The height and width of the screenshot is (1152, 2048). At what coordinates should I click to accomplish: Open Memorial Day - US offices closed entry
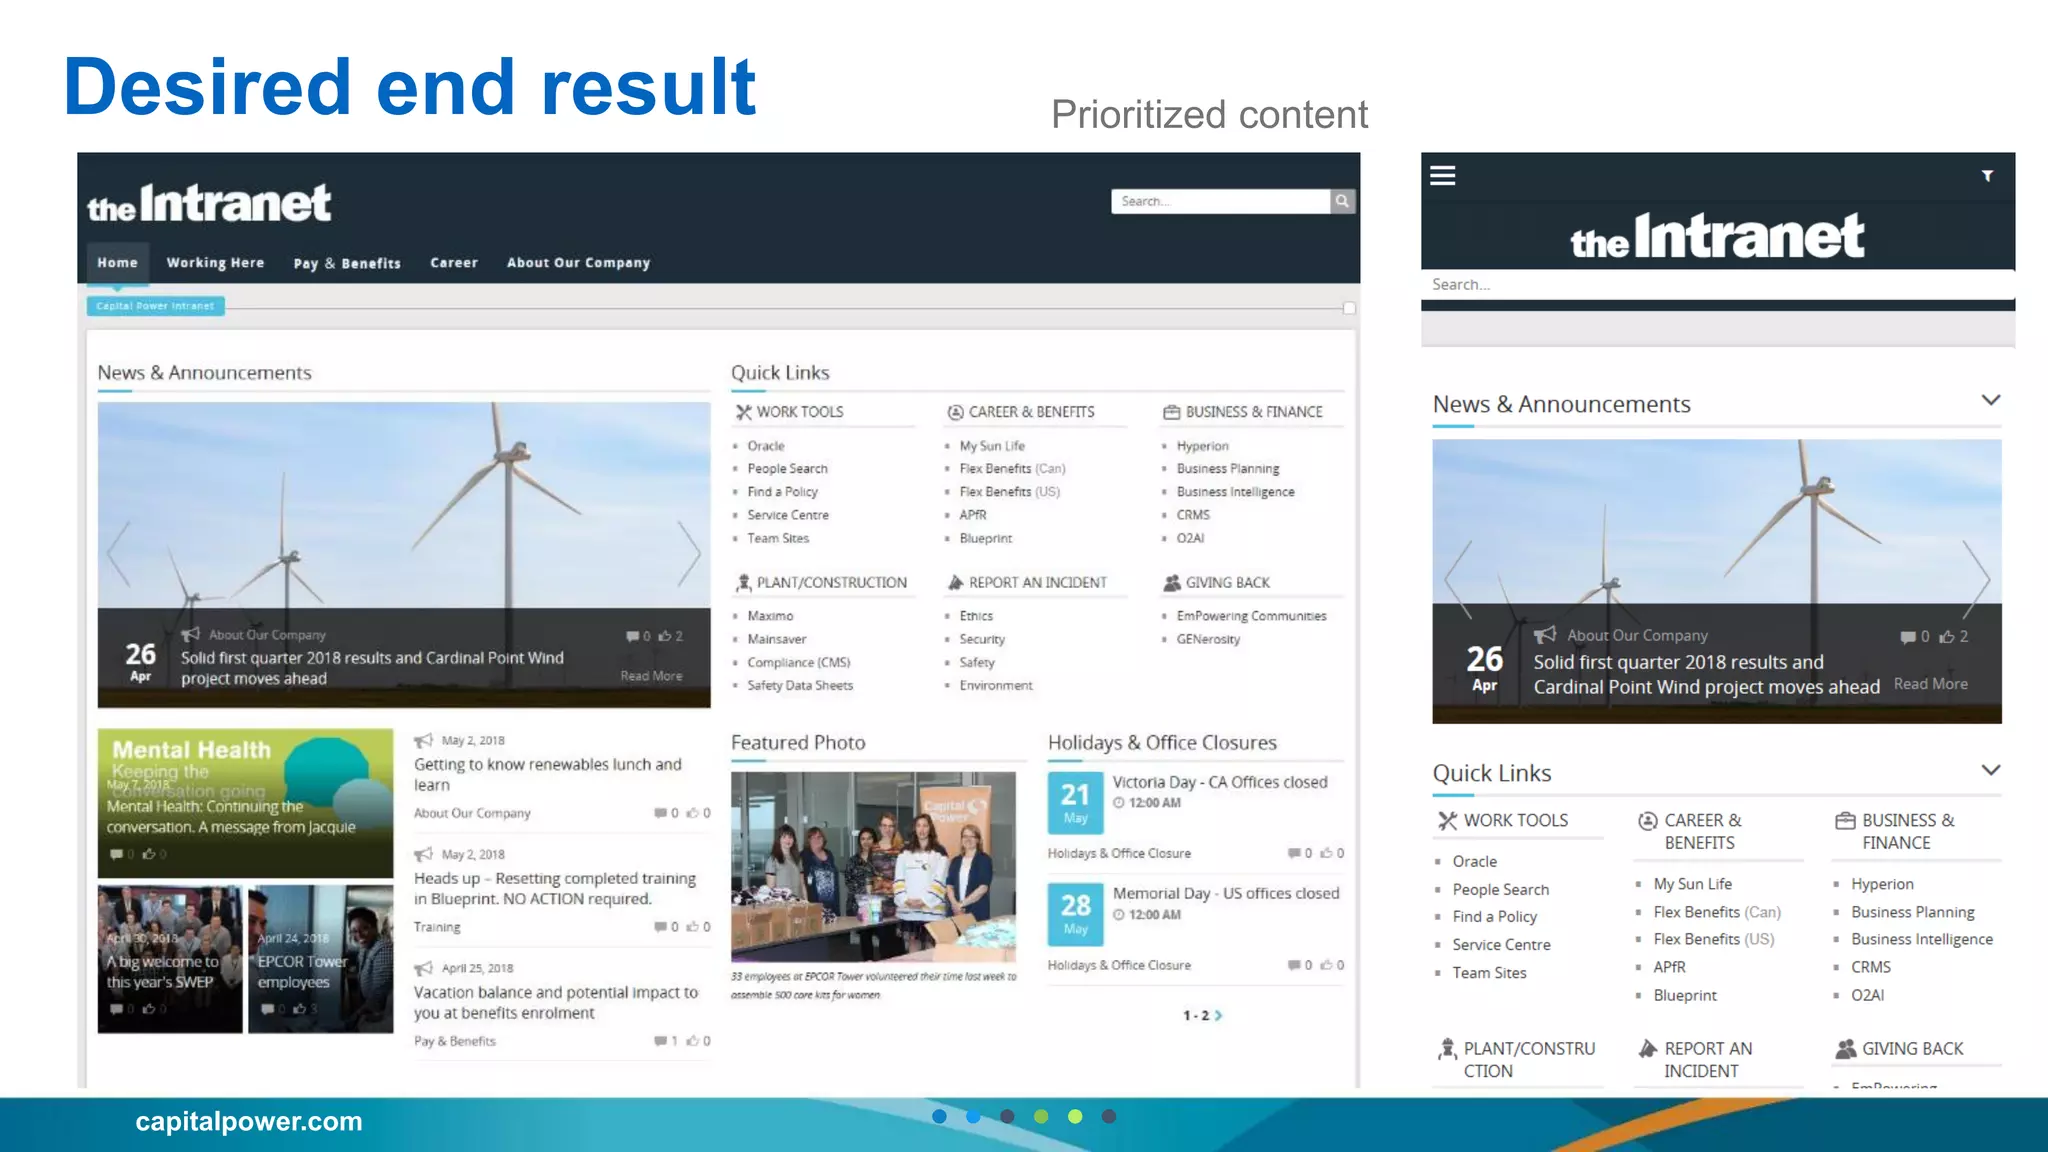(x=1226, y=893)
